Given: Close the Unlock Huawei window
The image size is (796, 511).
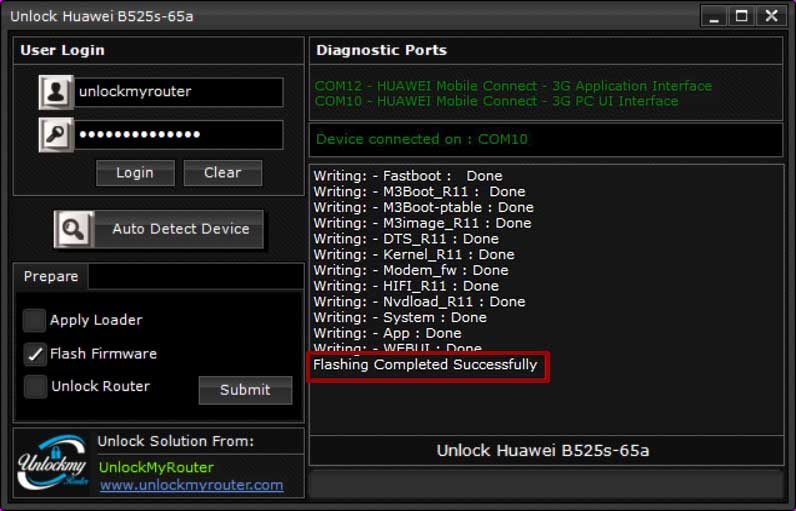Looking at the screenshot, I should click(771, 17).
